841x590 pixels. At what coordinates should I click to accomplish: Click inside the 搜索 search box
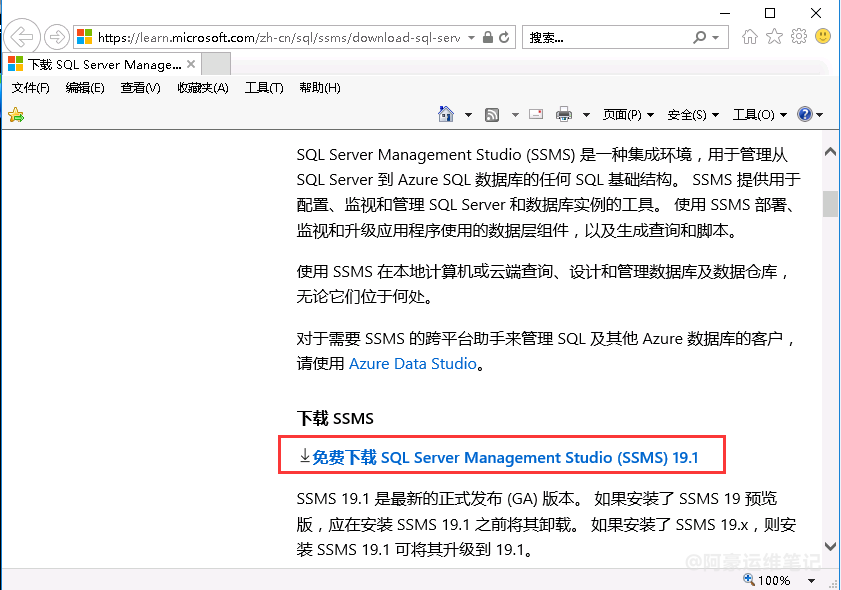tap(606, 38)
